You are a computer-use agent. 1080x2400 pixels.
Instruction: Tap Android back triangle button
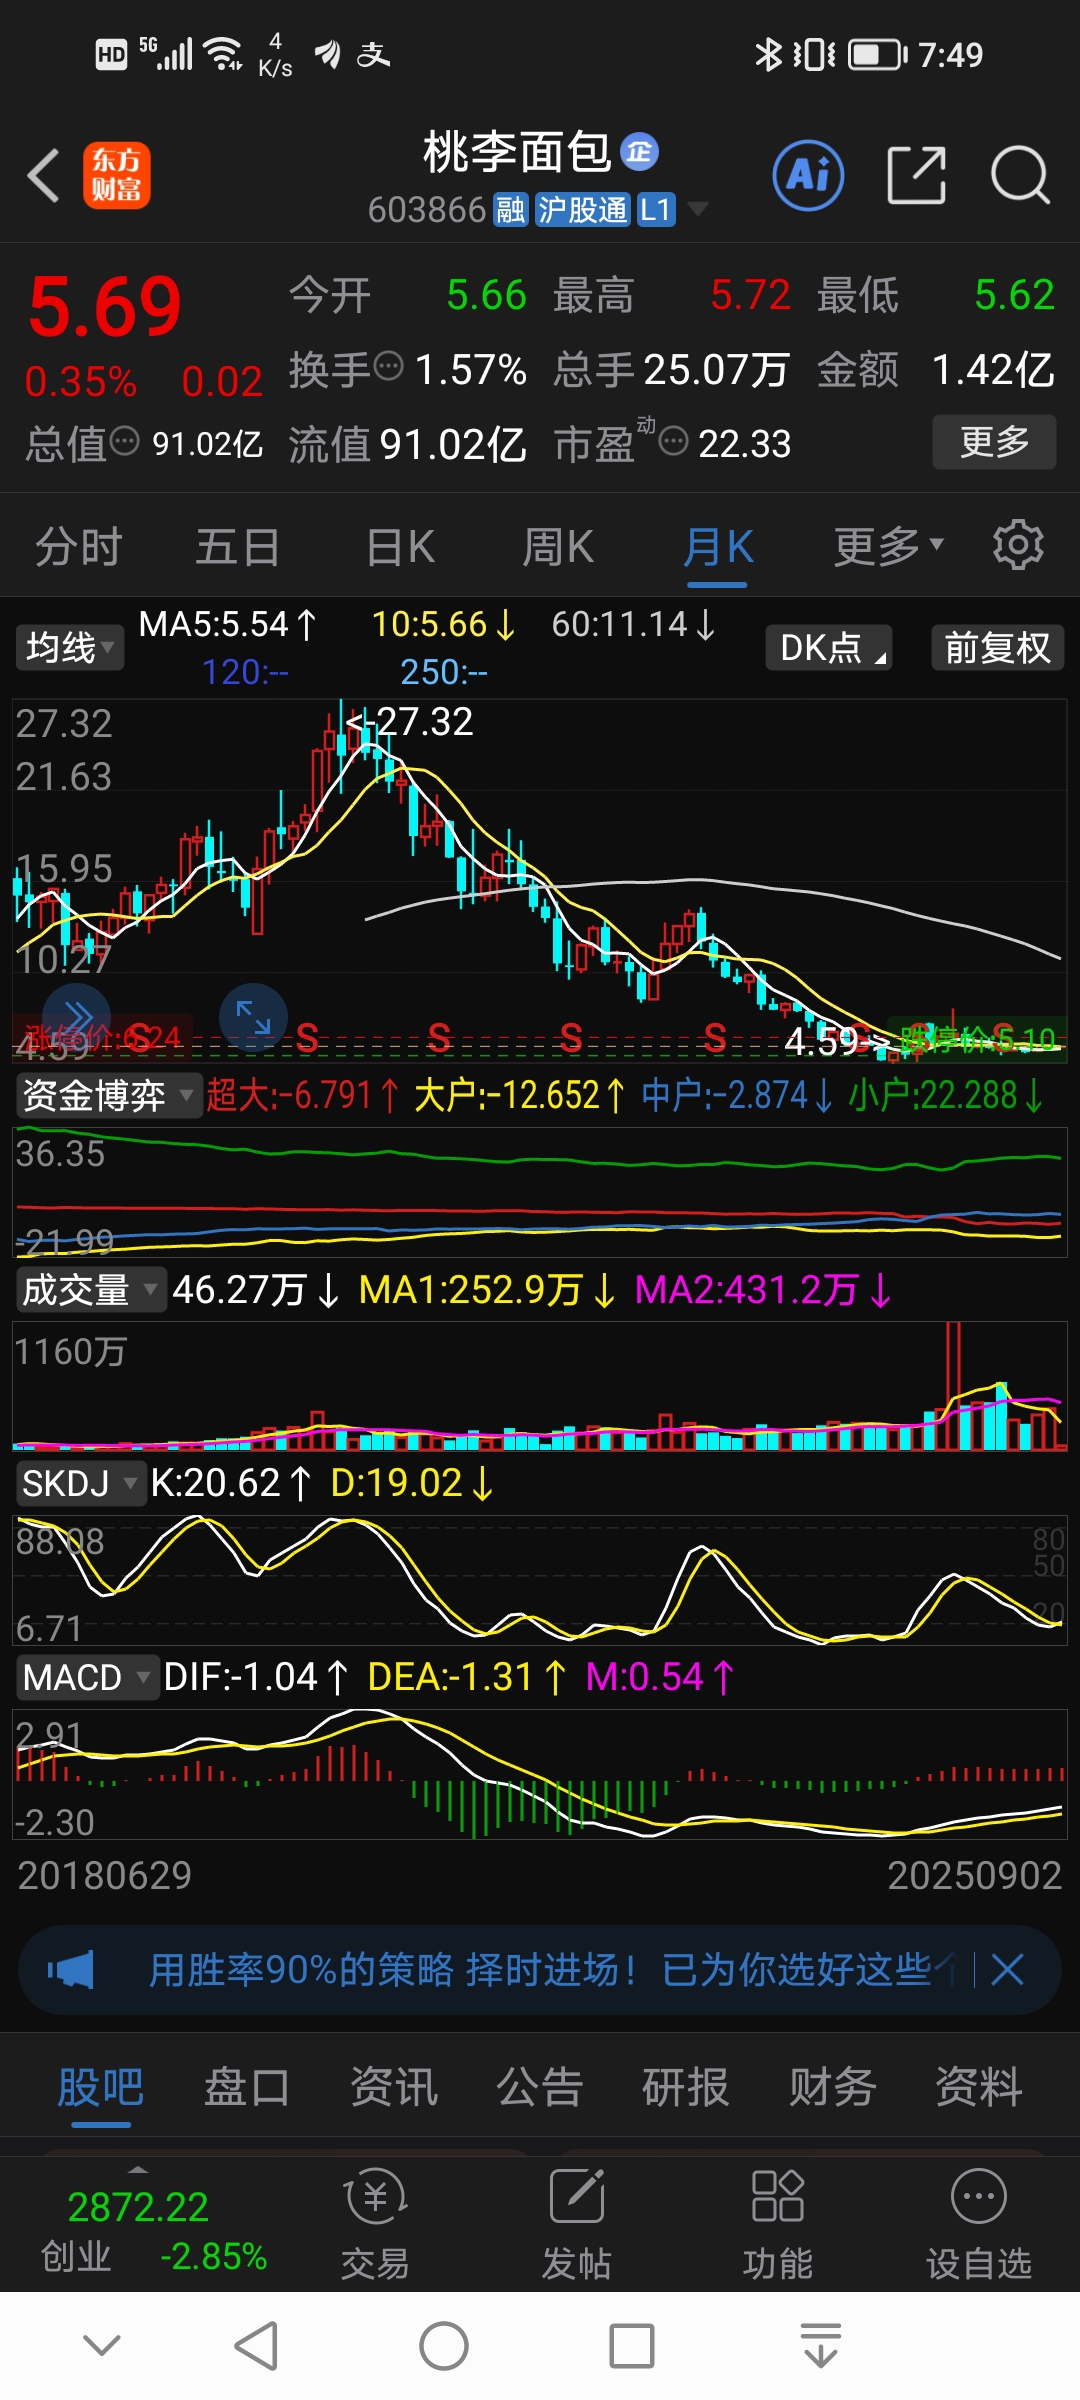point(256,2345)
